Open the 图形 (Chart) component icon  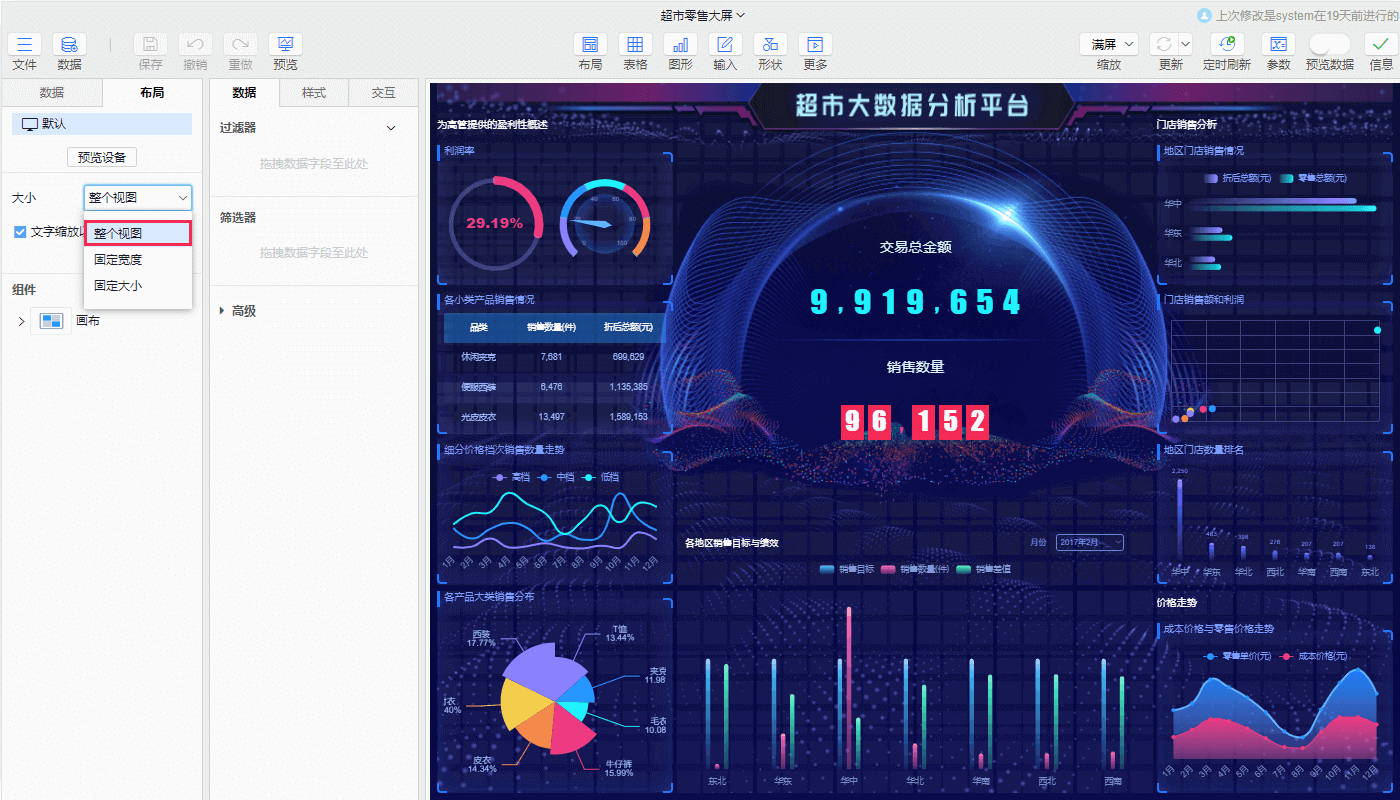pos(681,45)
